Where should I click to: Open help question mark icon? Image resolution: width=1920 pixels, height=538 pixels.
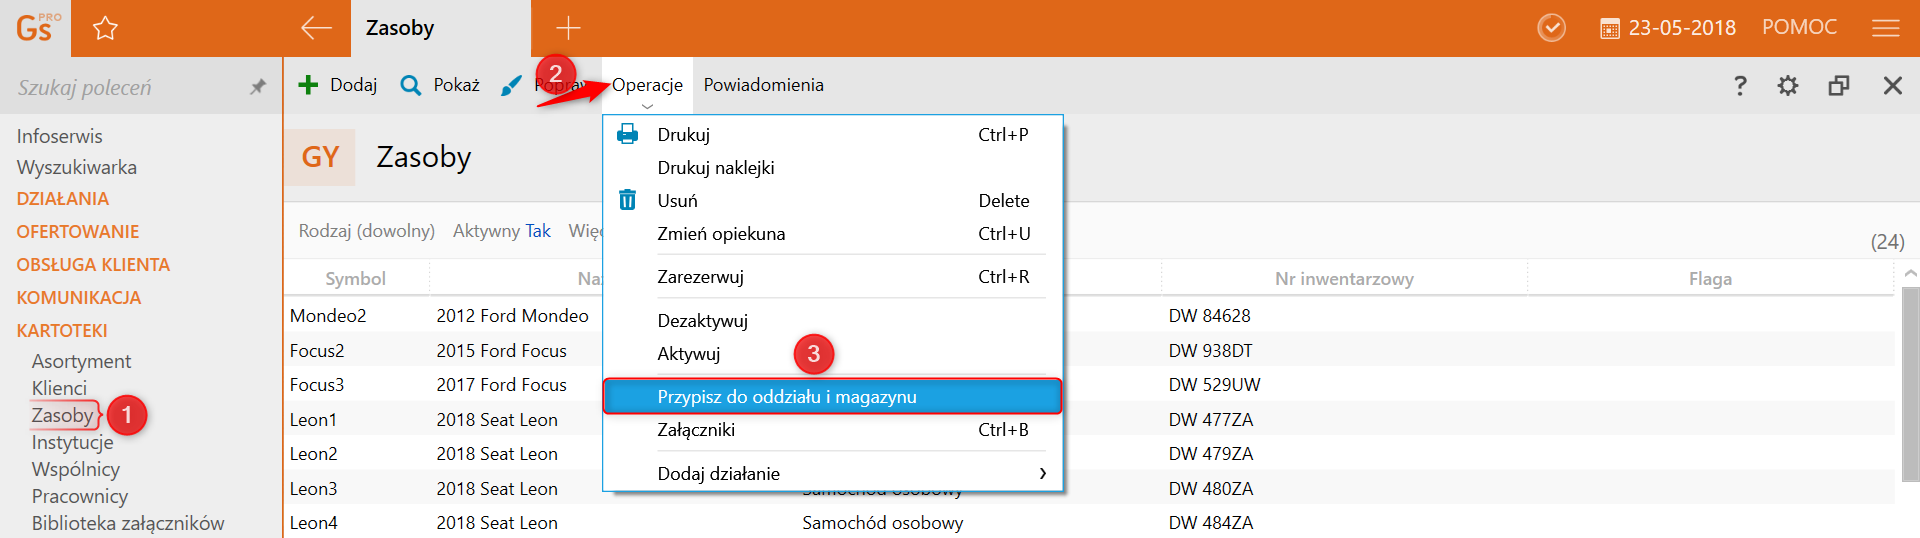(x=1740, y=85)
